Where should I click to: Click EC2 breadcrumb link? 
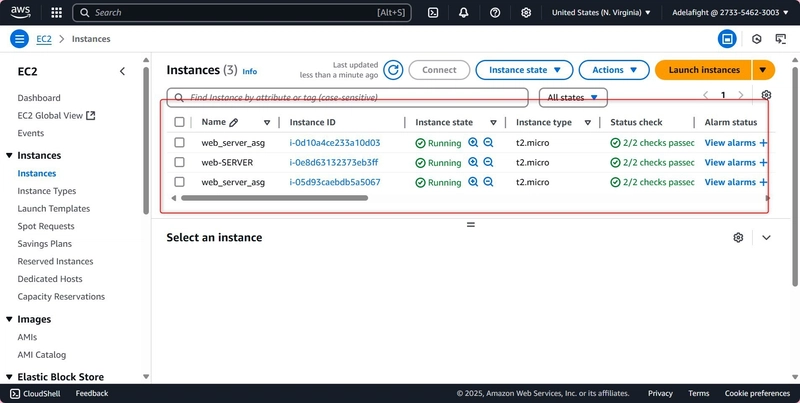click(x=44, y=39)
